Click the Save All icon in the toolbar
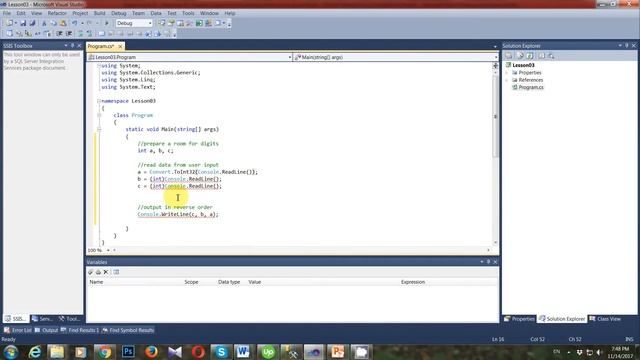This screenshot has width=640, height=360. (32, 23)
